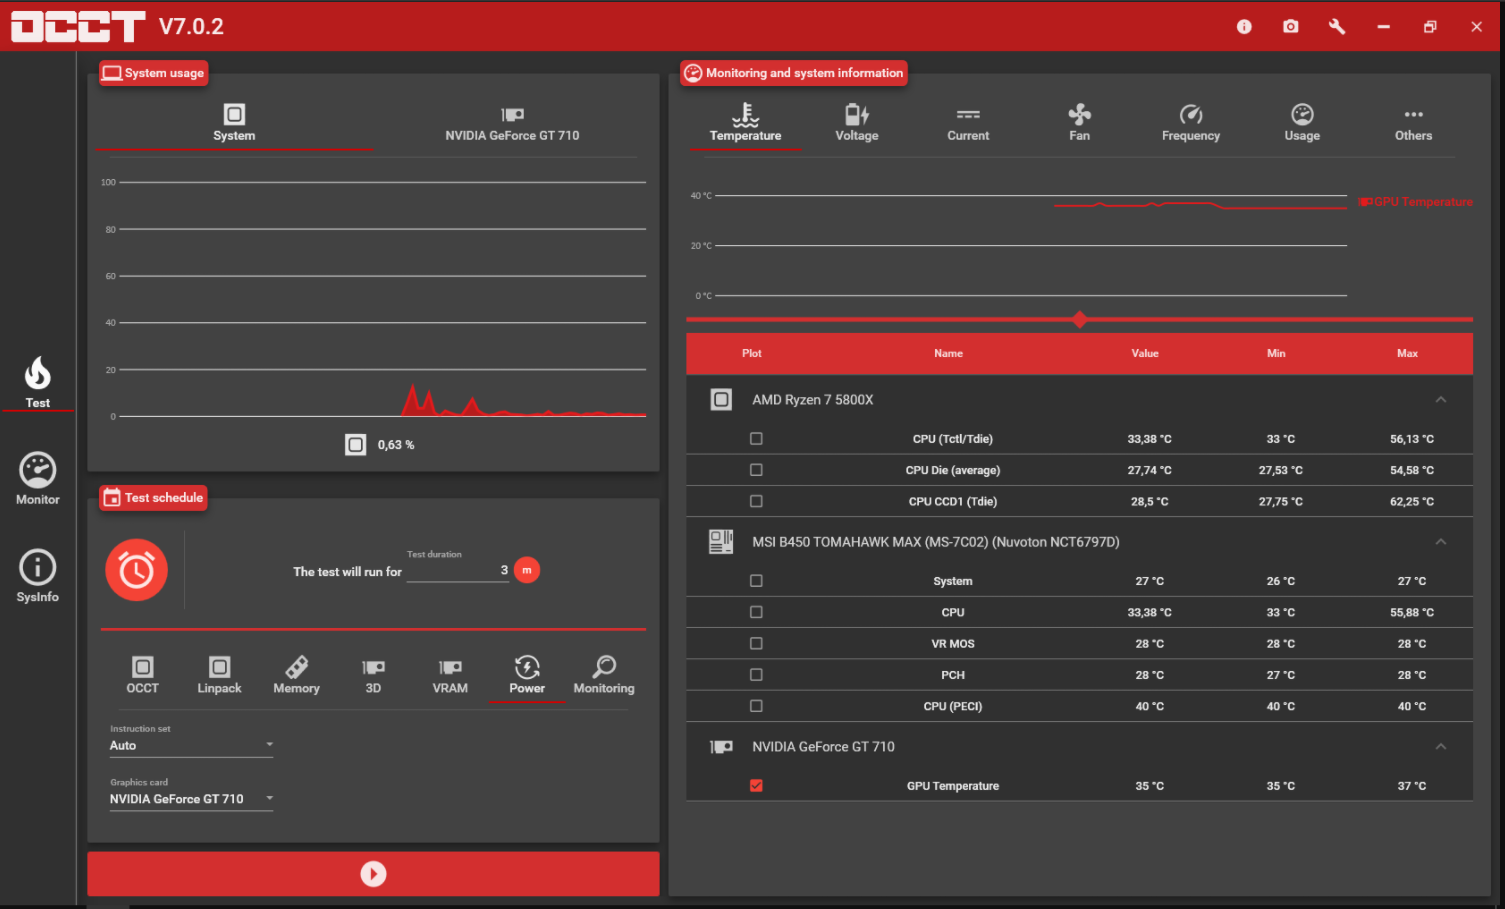
Task: Uncheck the GPU Temperature plot checkbox
Action: [x=756, y=786]
